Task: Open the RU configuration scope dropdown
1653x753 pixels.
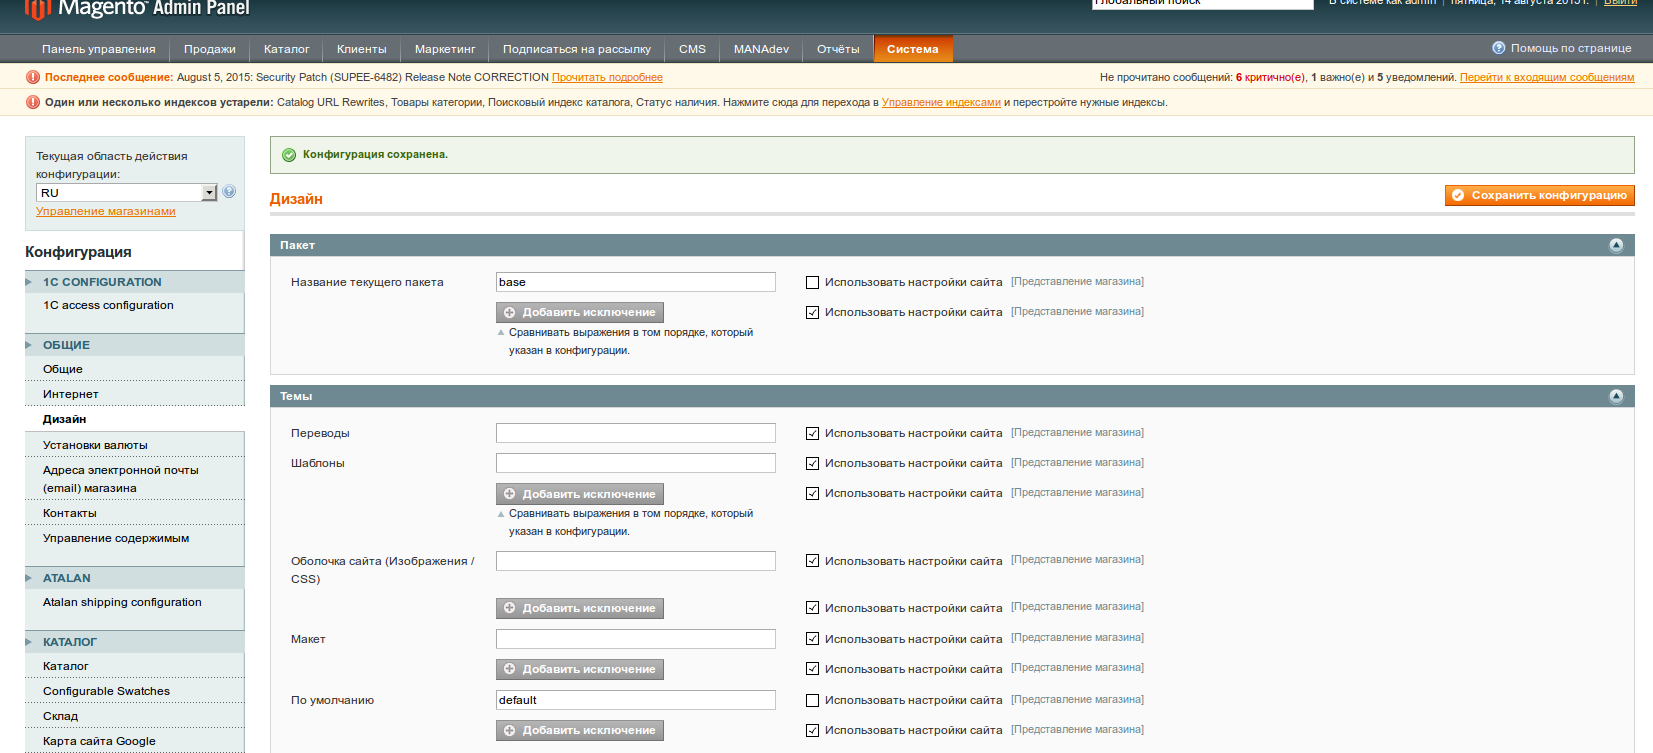Action: pyautogui.click(x=127, y=193)
